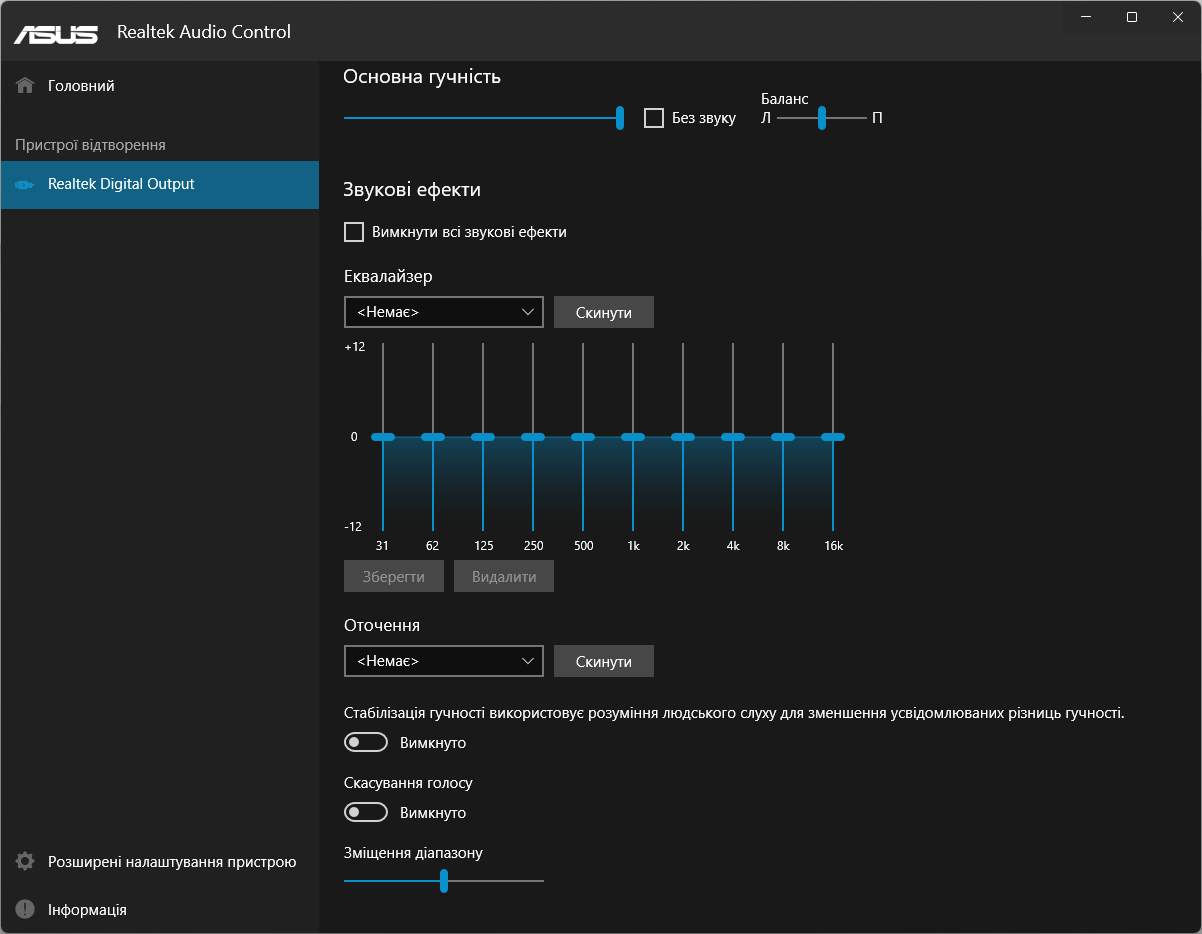Enable the Стабілізація гучності toggle
This screenshot has width=1202, height=934.
365,741
